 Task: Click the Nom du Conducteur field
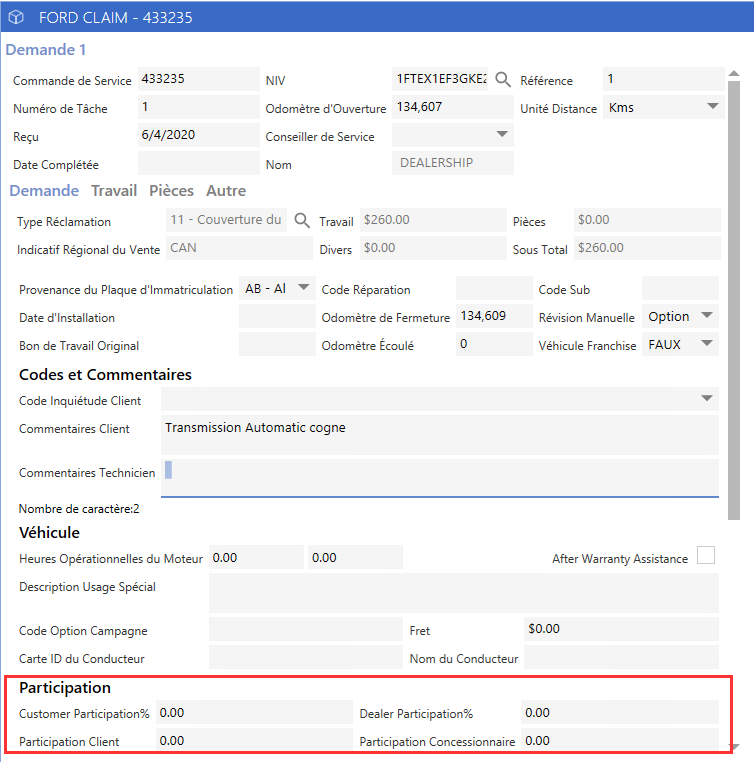tap(621, 657)
